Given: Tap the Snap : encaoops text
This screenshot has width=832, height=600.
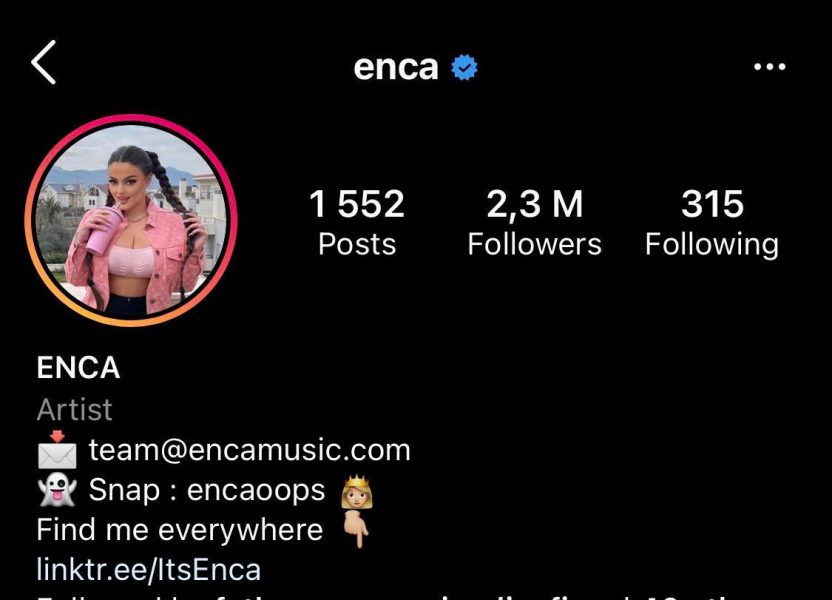Looking at the screenshot, I should pos(207,490).
